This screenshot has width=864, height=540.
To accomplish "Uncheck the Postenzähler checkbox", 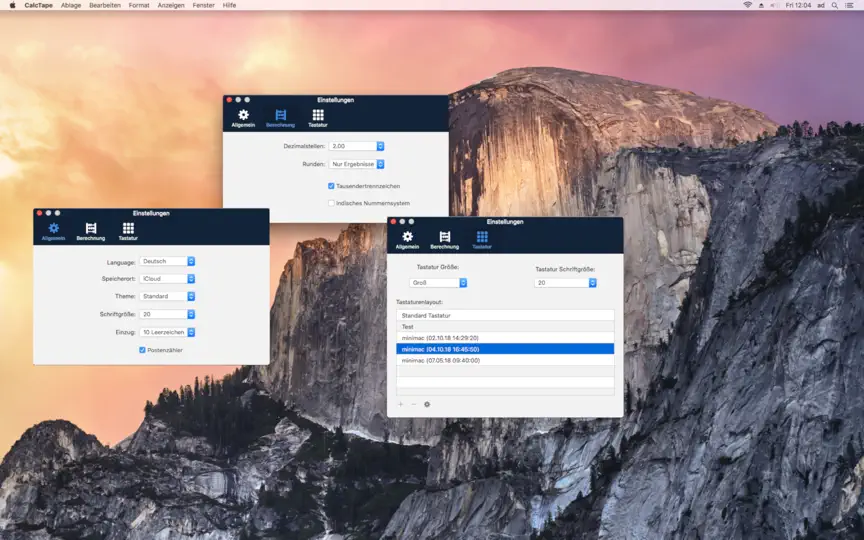I will [x=142, y=350].
